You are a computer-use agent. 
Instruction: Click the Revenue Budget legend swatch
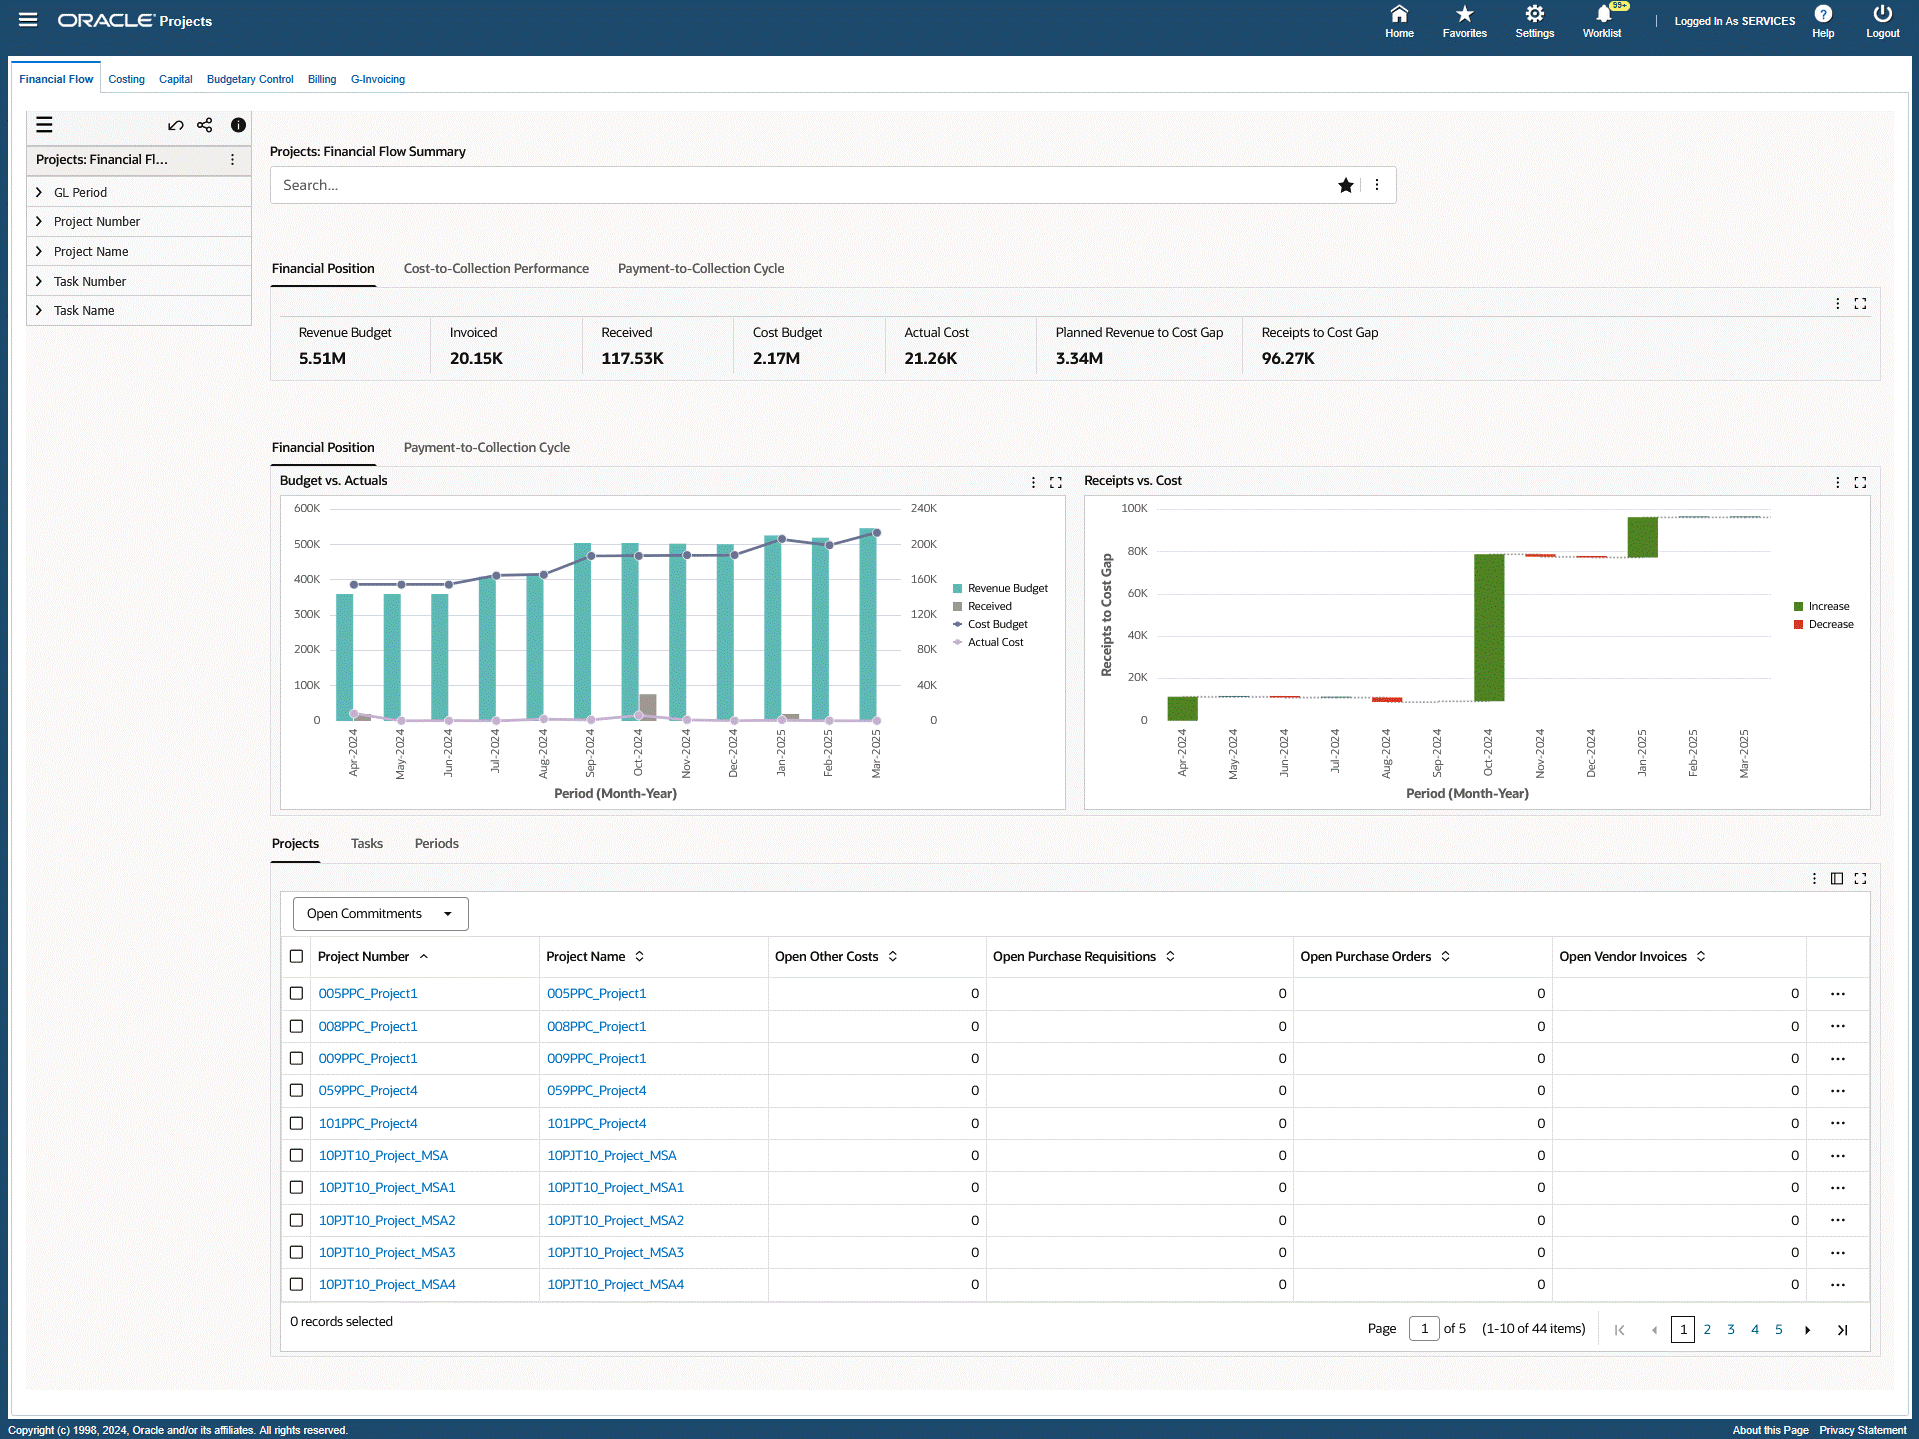[x=958, y=588]
